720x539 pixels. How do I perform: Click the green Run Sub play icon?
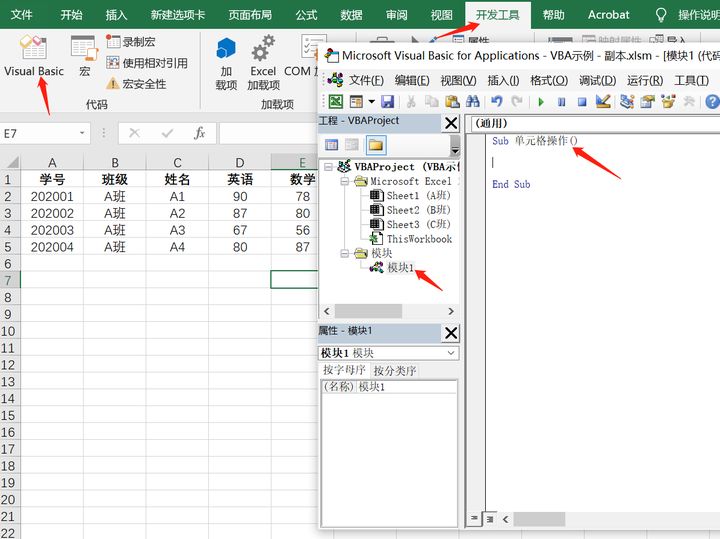[541, 102]
